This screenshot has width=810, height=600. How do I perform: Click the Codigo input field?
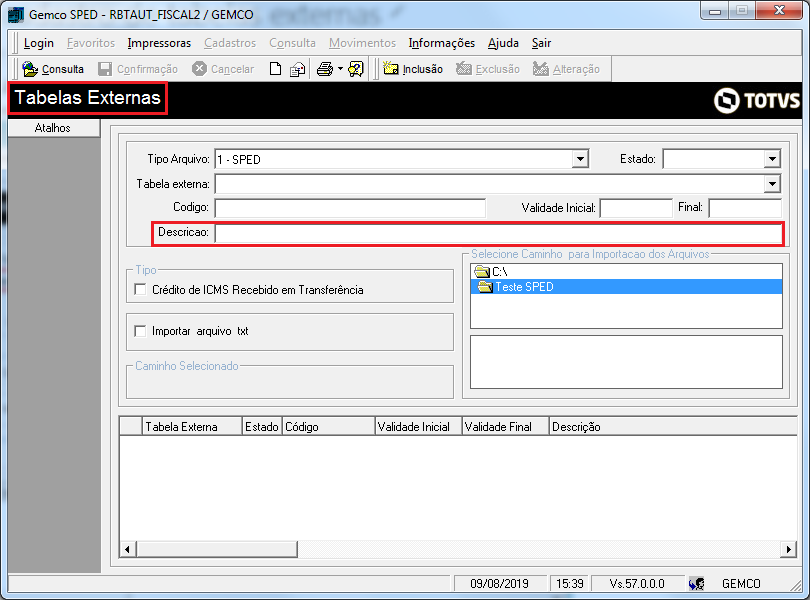click(x=350, y=208)
